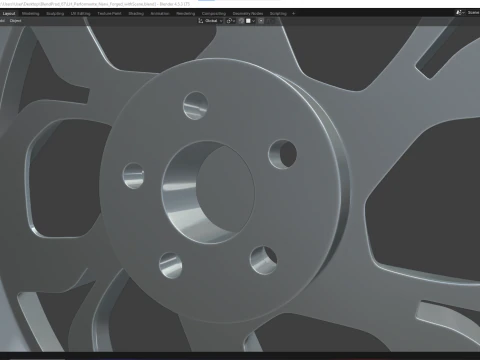Toggle proportional editing icon
The image size is (480, 360).
click(x=261, y=21)
